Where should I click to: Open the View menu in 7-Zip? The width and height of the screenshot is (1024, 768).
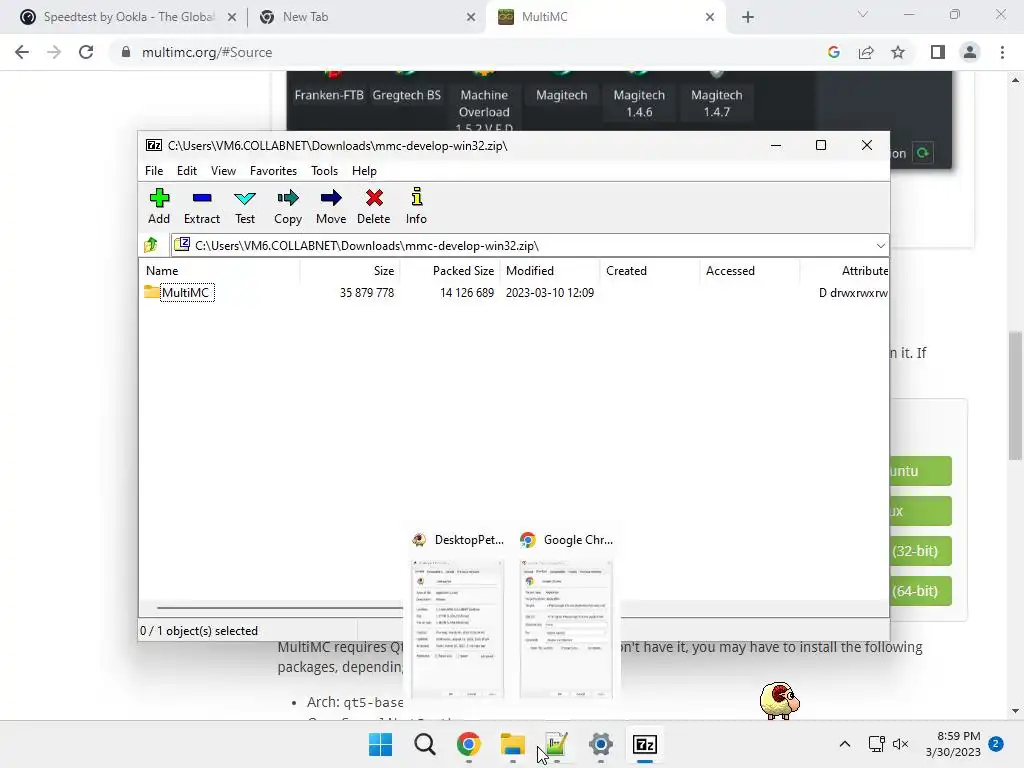point(223,170)
